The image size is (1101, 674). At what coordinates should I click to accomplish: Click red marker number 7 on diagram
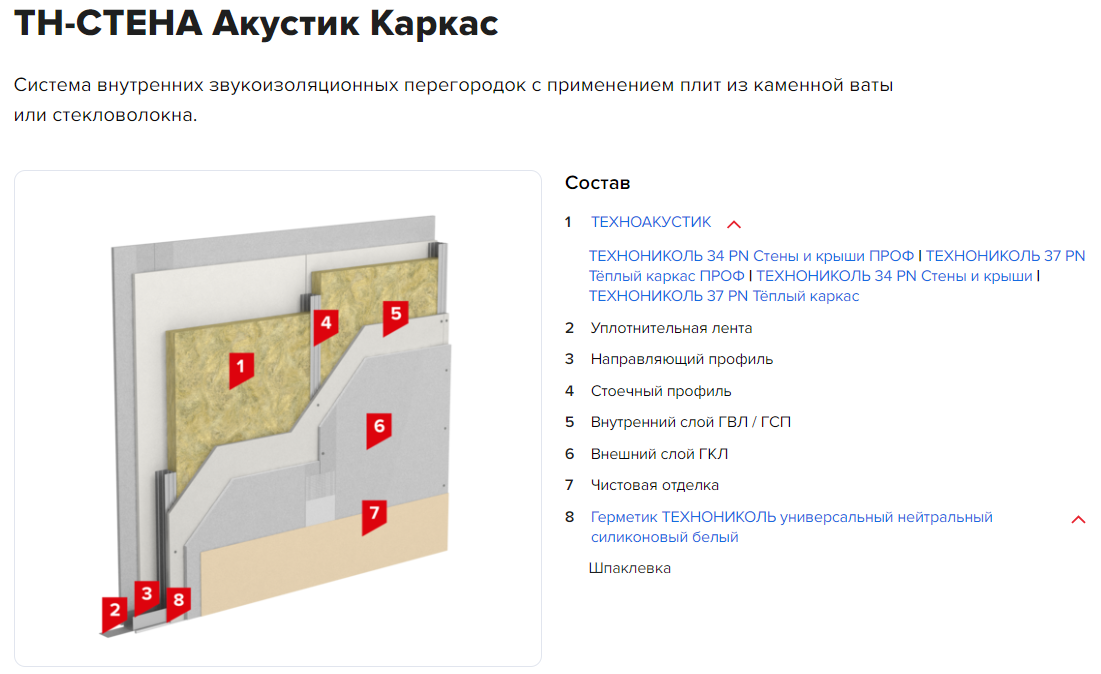click(x=374, y=517)
